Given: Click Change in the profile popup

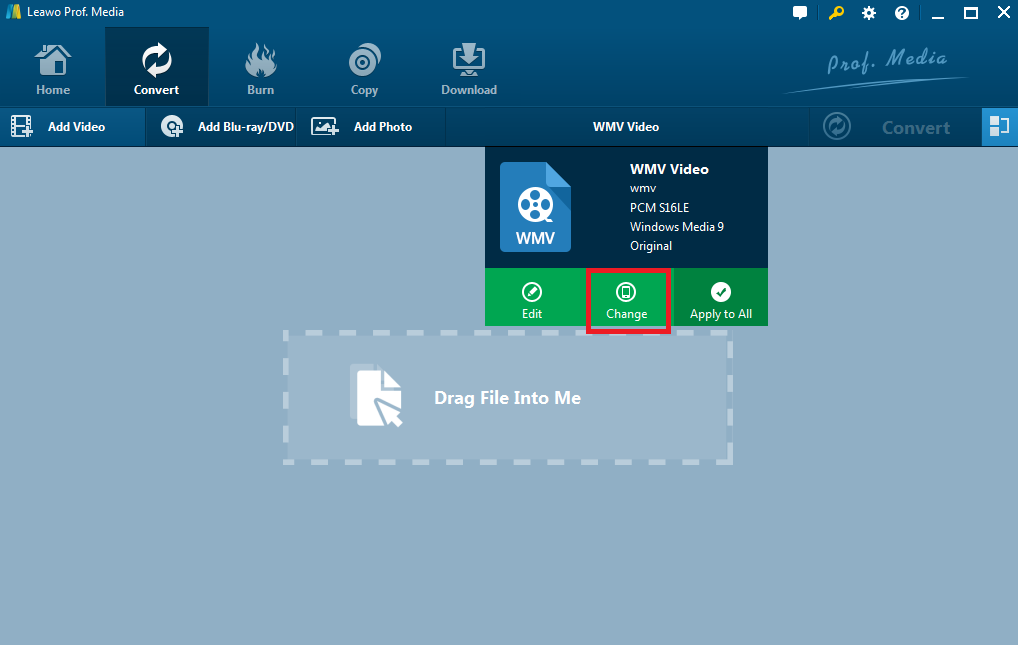Looking at the screenshot, I should pyautogui.click(x=627, y=300).
